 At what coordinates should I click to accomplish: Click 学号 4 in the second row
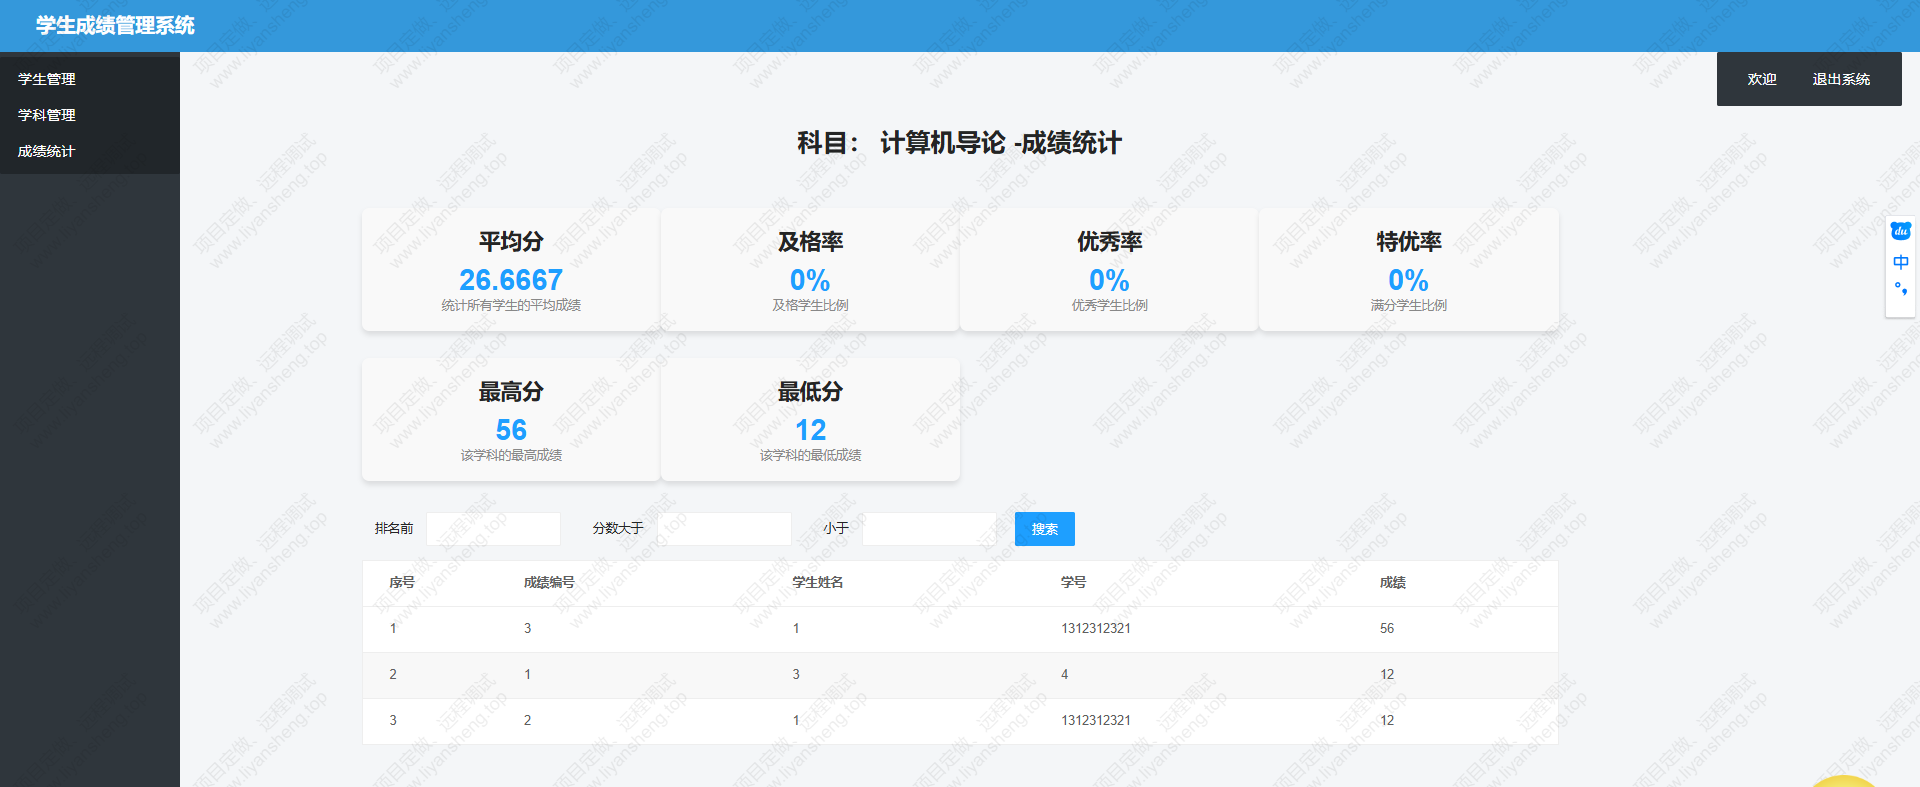pyautogui.click(x=1065, y=674)
